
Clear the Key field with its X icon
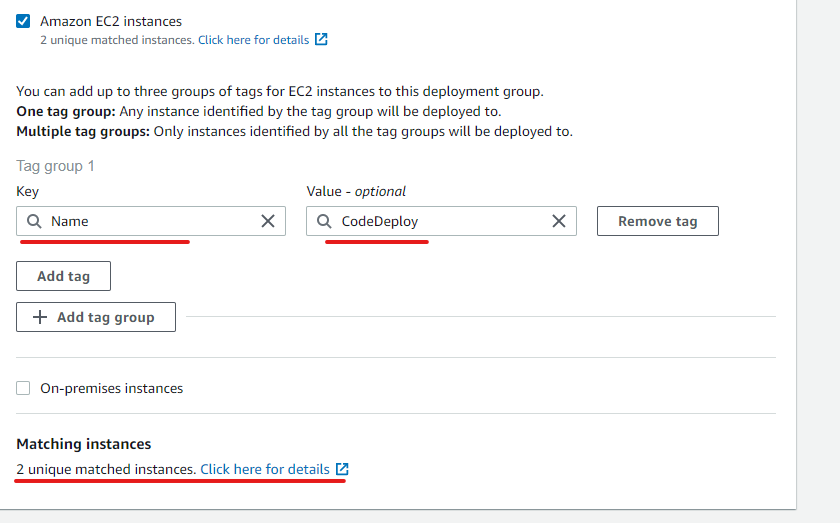268,221
